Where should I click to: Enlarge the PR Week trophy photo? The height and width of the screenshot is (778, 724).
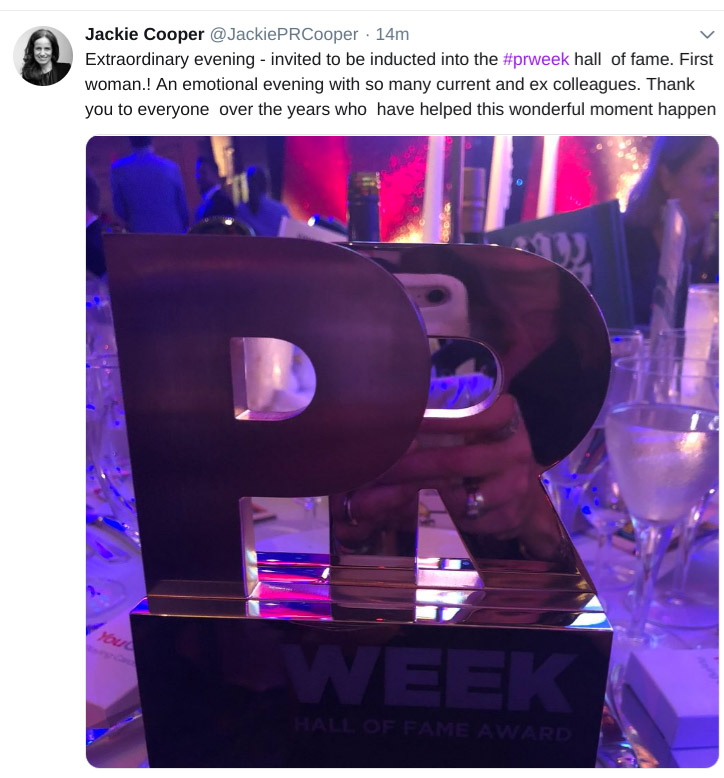point(402,452)
